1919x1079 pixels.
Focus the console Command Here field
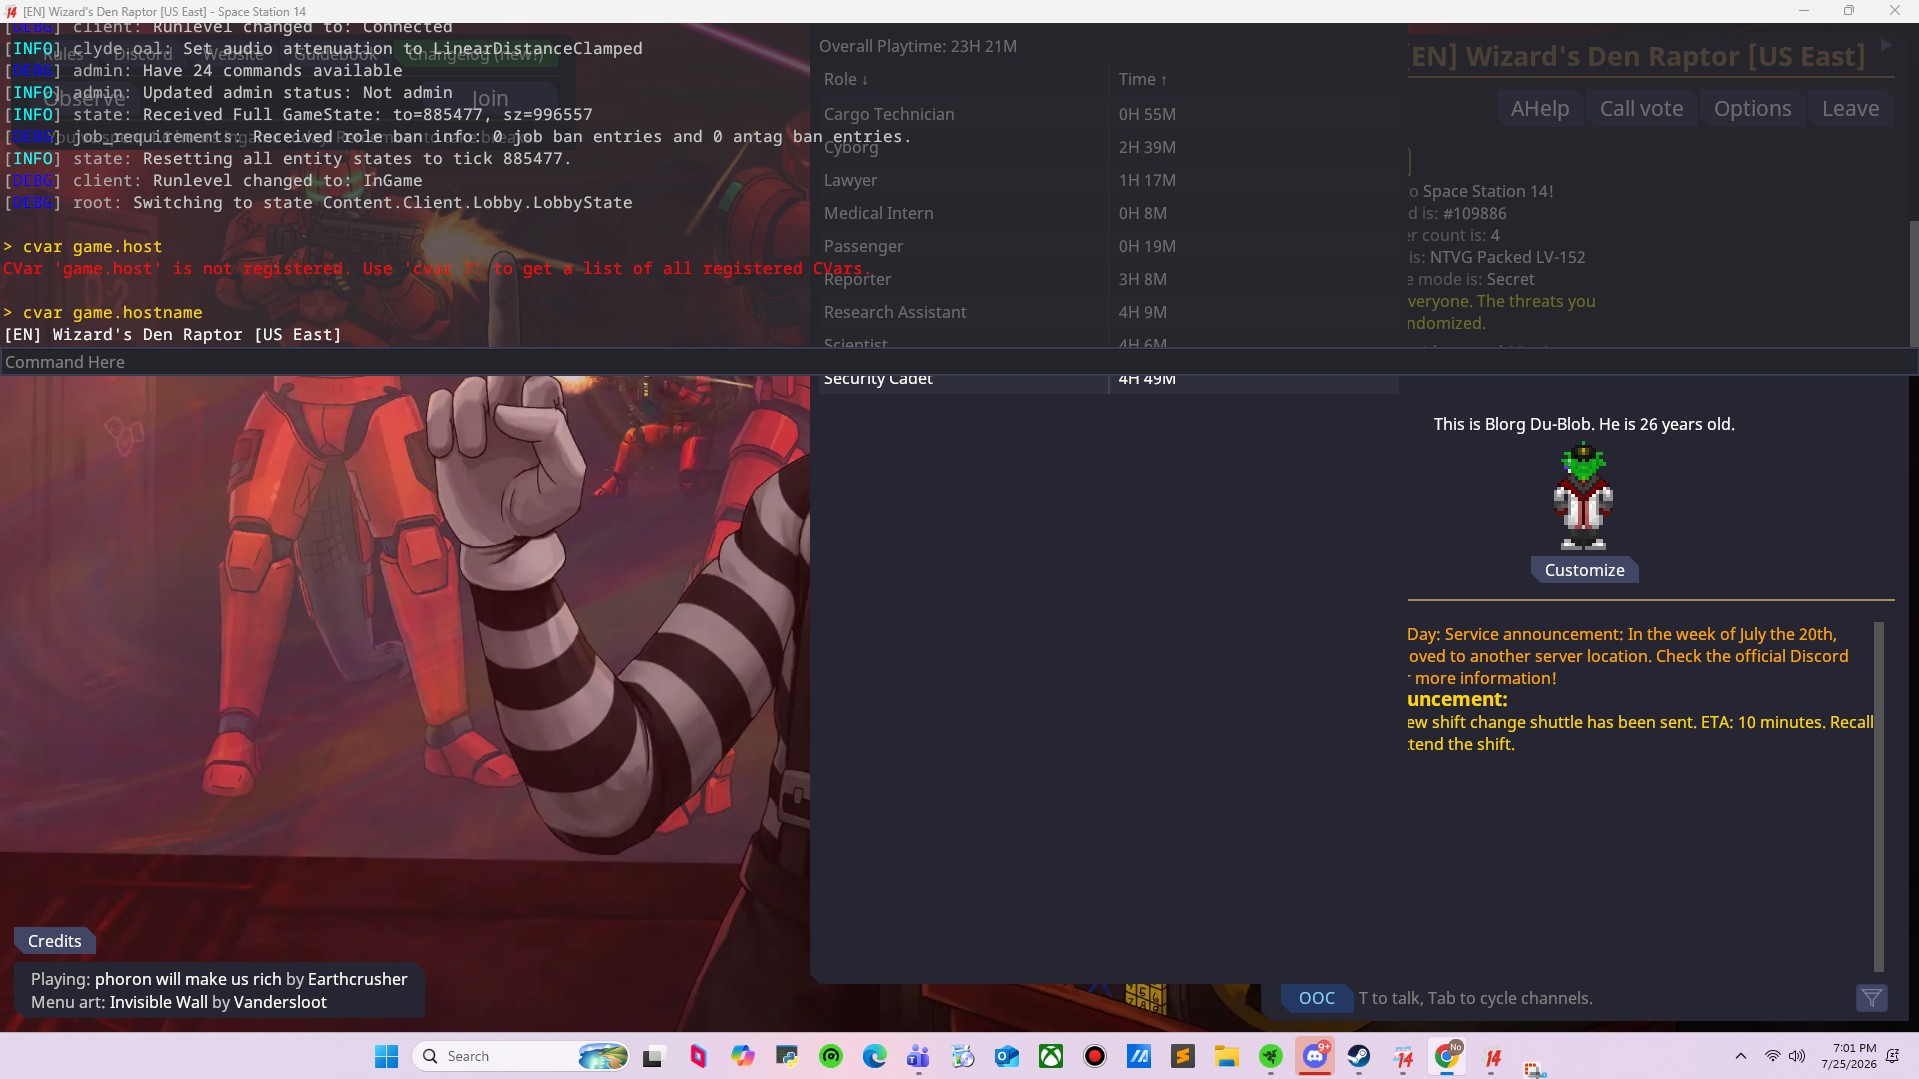[958, 362]
